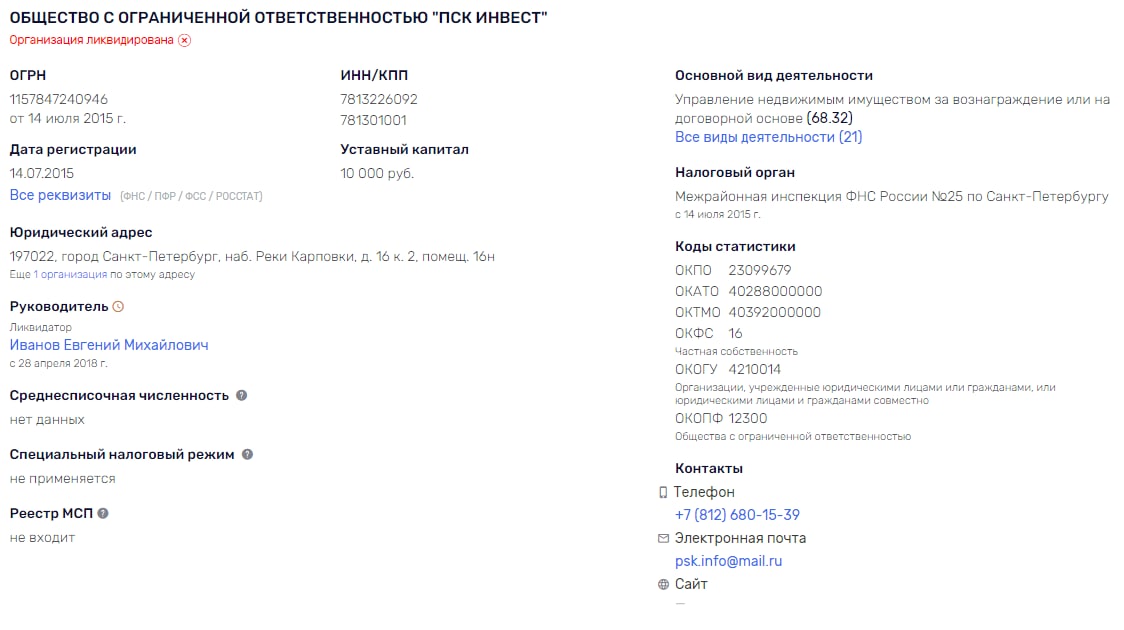Click email address psk.info@mail.ru
This screenshot has height=630, width=1124.
728,560
